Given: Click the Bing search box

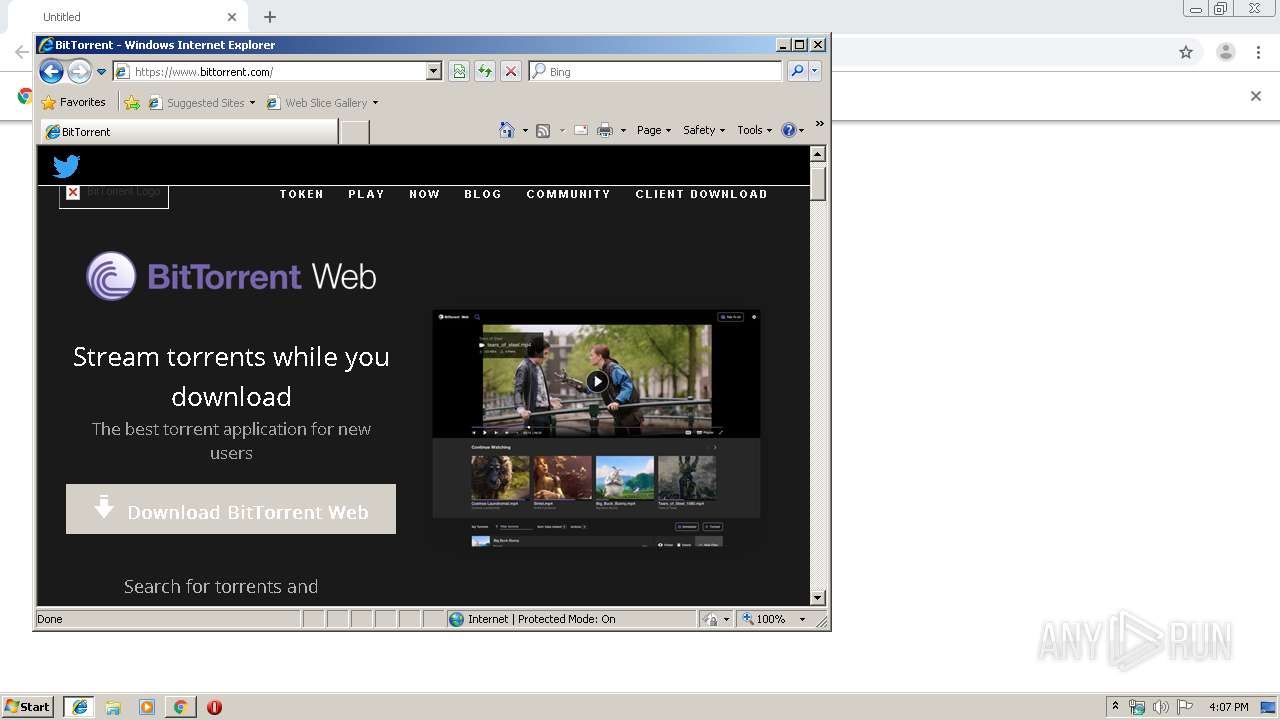Looking at the screenshot, I should click(x=655, y=72).
